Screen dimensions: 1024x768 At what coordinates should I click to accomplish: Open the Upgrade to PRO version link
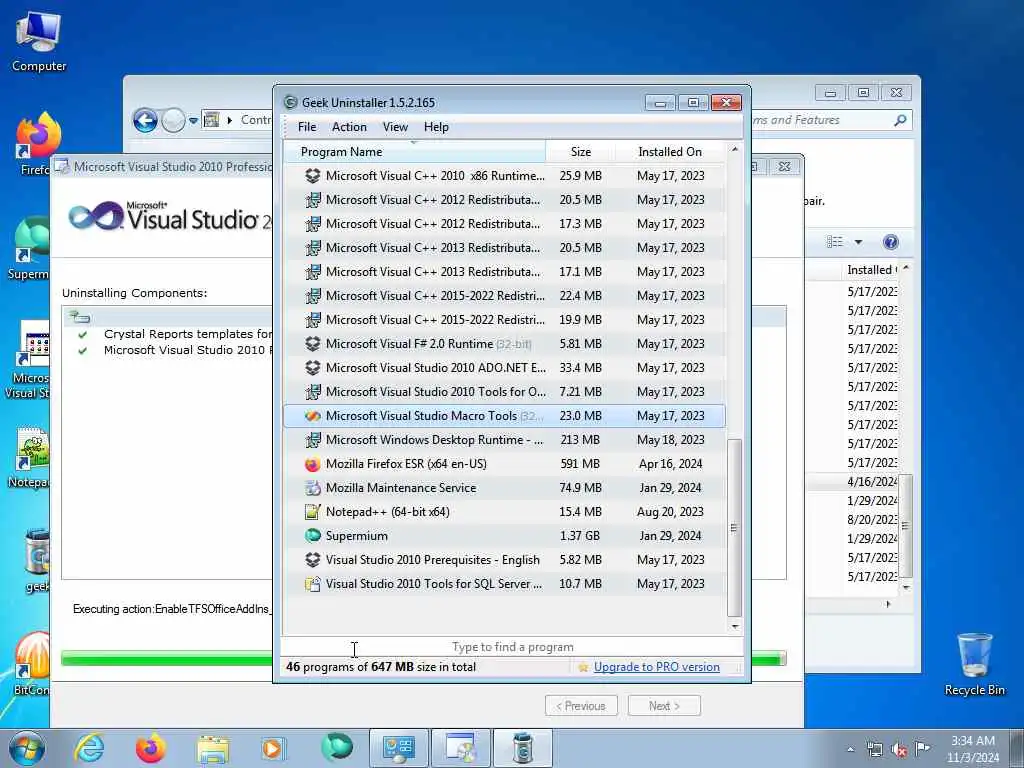click(x=656, y=667)
